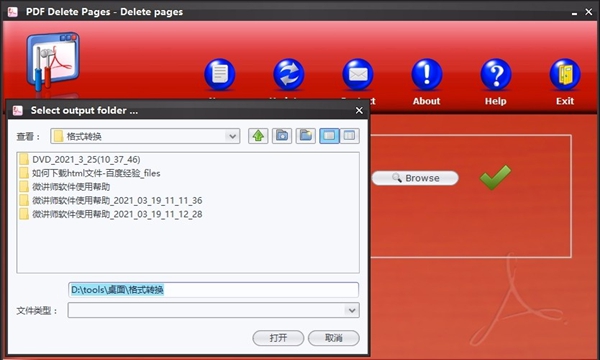Click the Exit label in toolbar

click(565, 101)
